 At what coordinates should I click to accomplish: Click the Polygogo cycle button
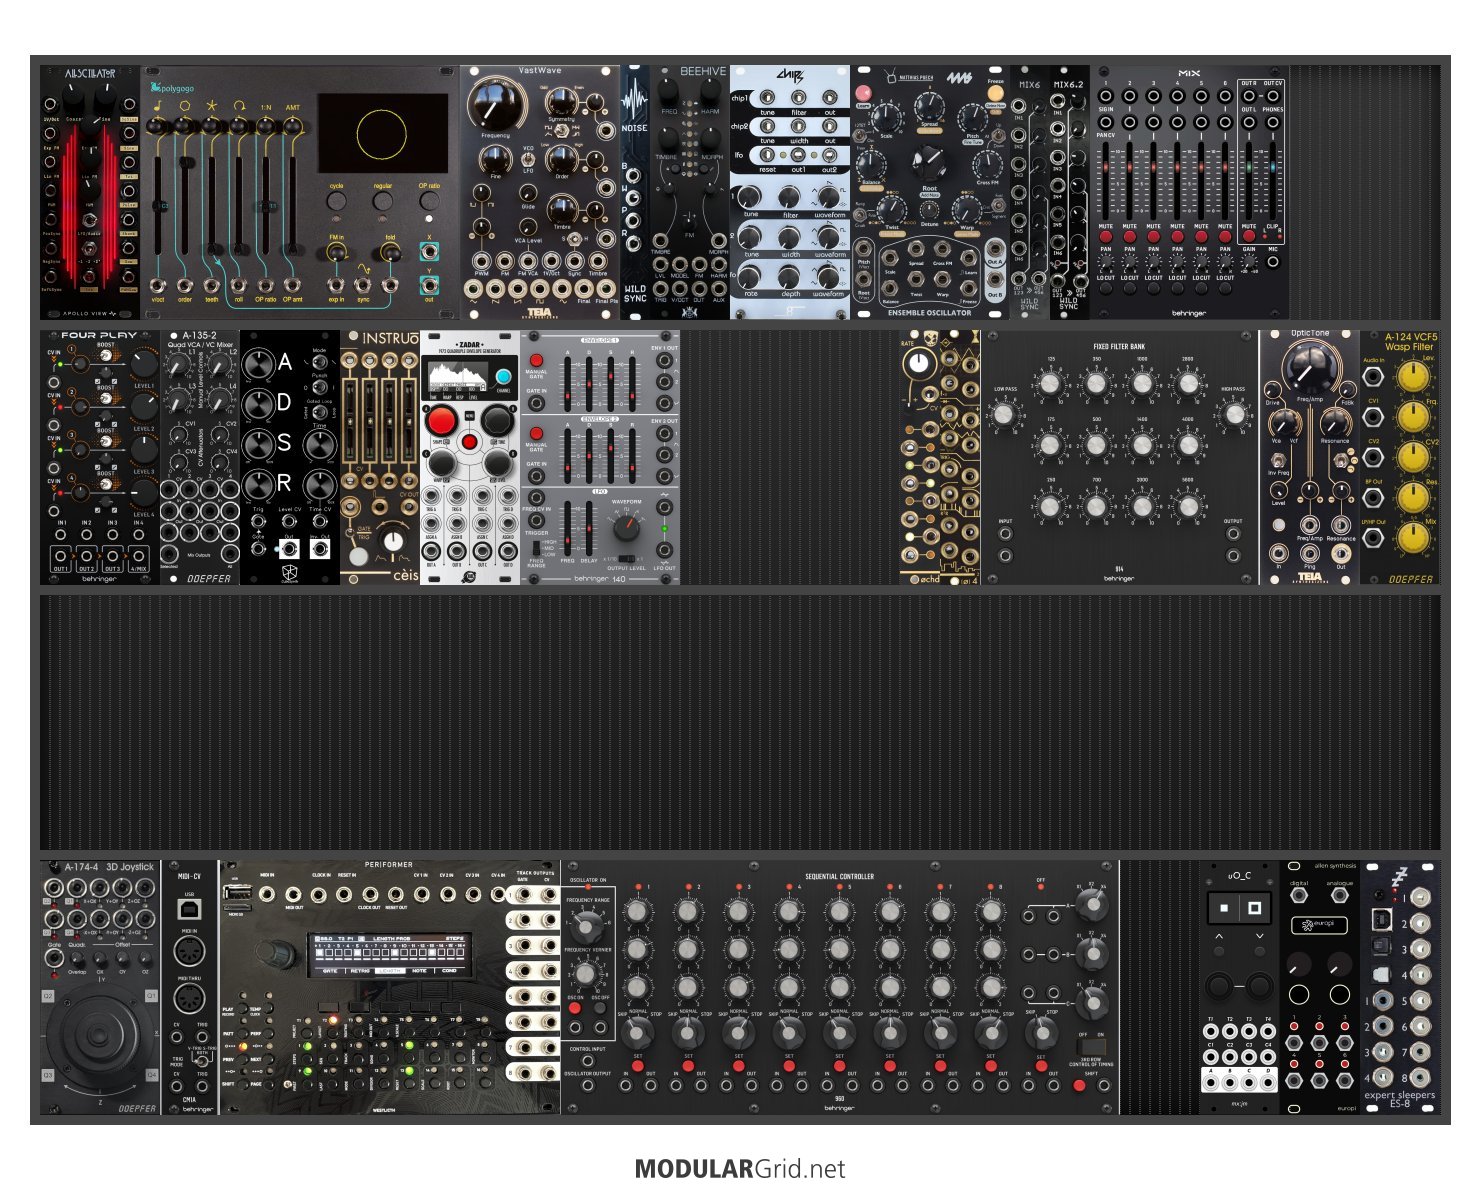pos(336,201)
